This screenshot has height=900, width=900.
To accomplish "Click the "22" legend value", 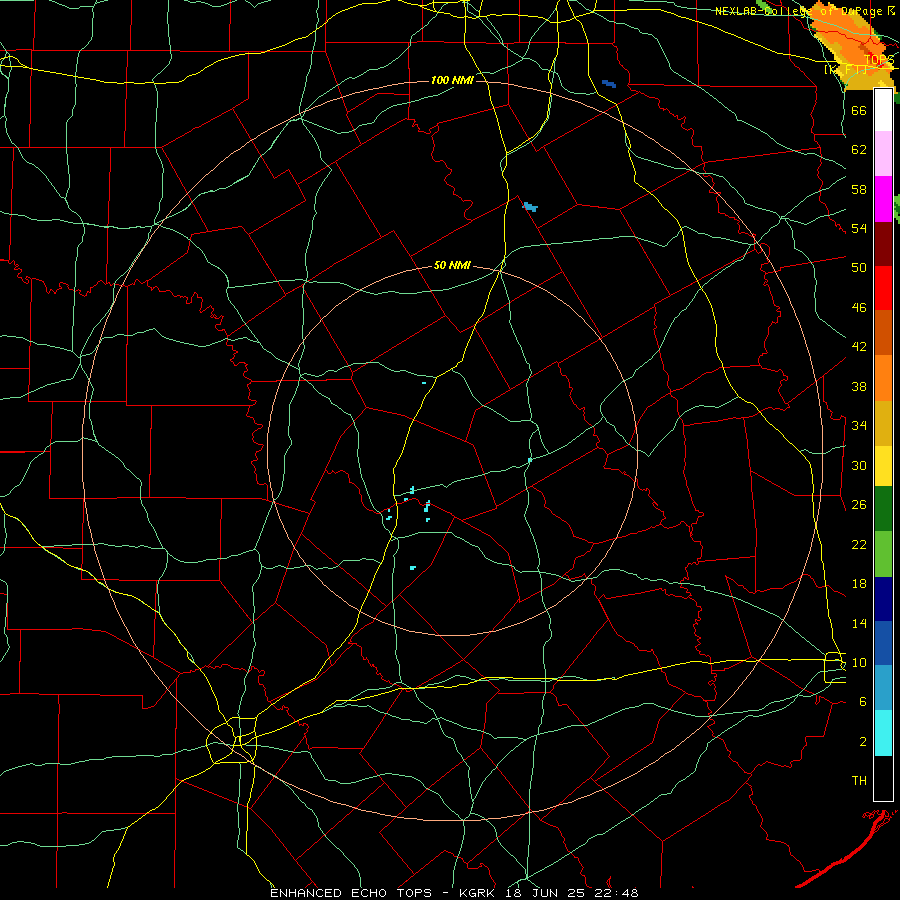I will tap(859, 544).
